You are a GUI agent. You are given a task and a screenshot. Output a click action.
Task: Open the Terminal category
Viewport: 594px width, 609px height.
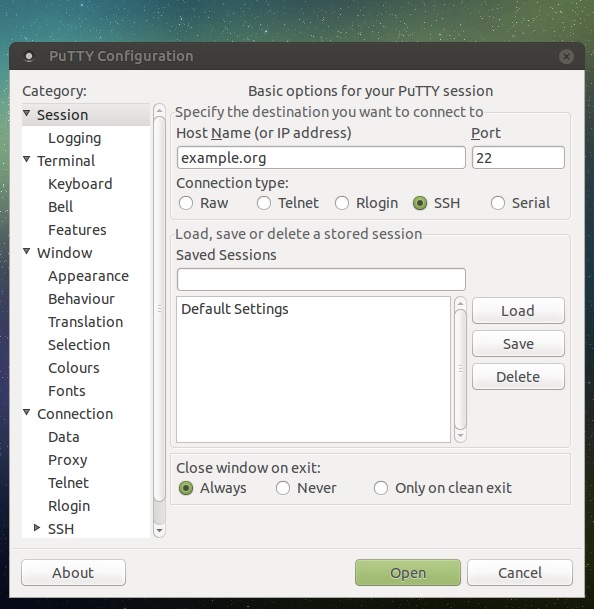pos(66,161)
